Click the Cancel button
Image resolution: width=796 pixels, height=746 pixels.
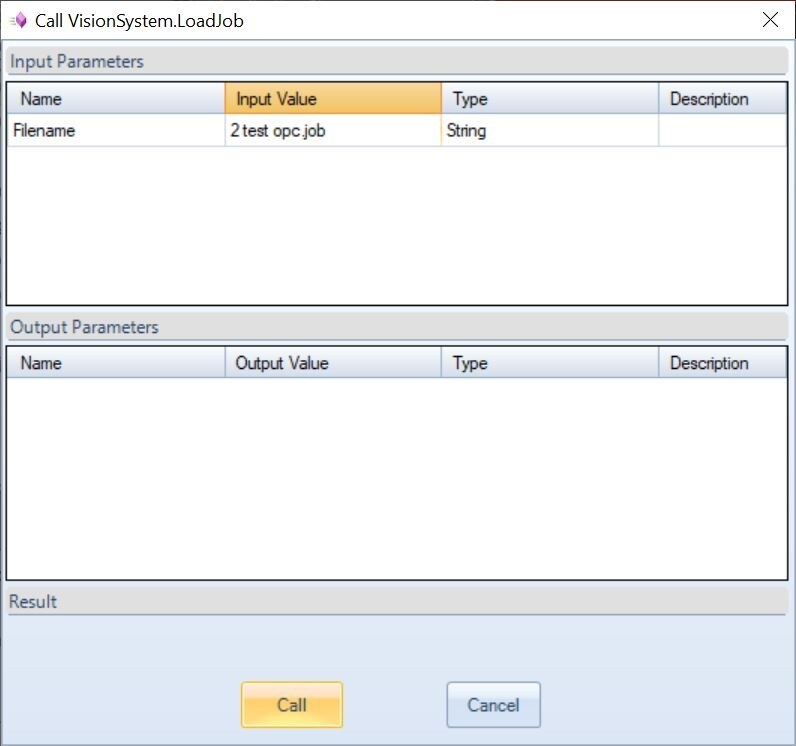(493, 705)
